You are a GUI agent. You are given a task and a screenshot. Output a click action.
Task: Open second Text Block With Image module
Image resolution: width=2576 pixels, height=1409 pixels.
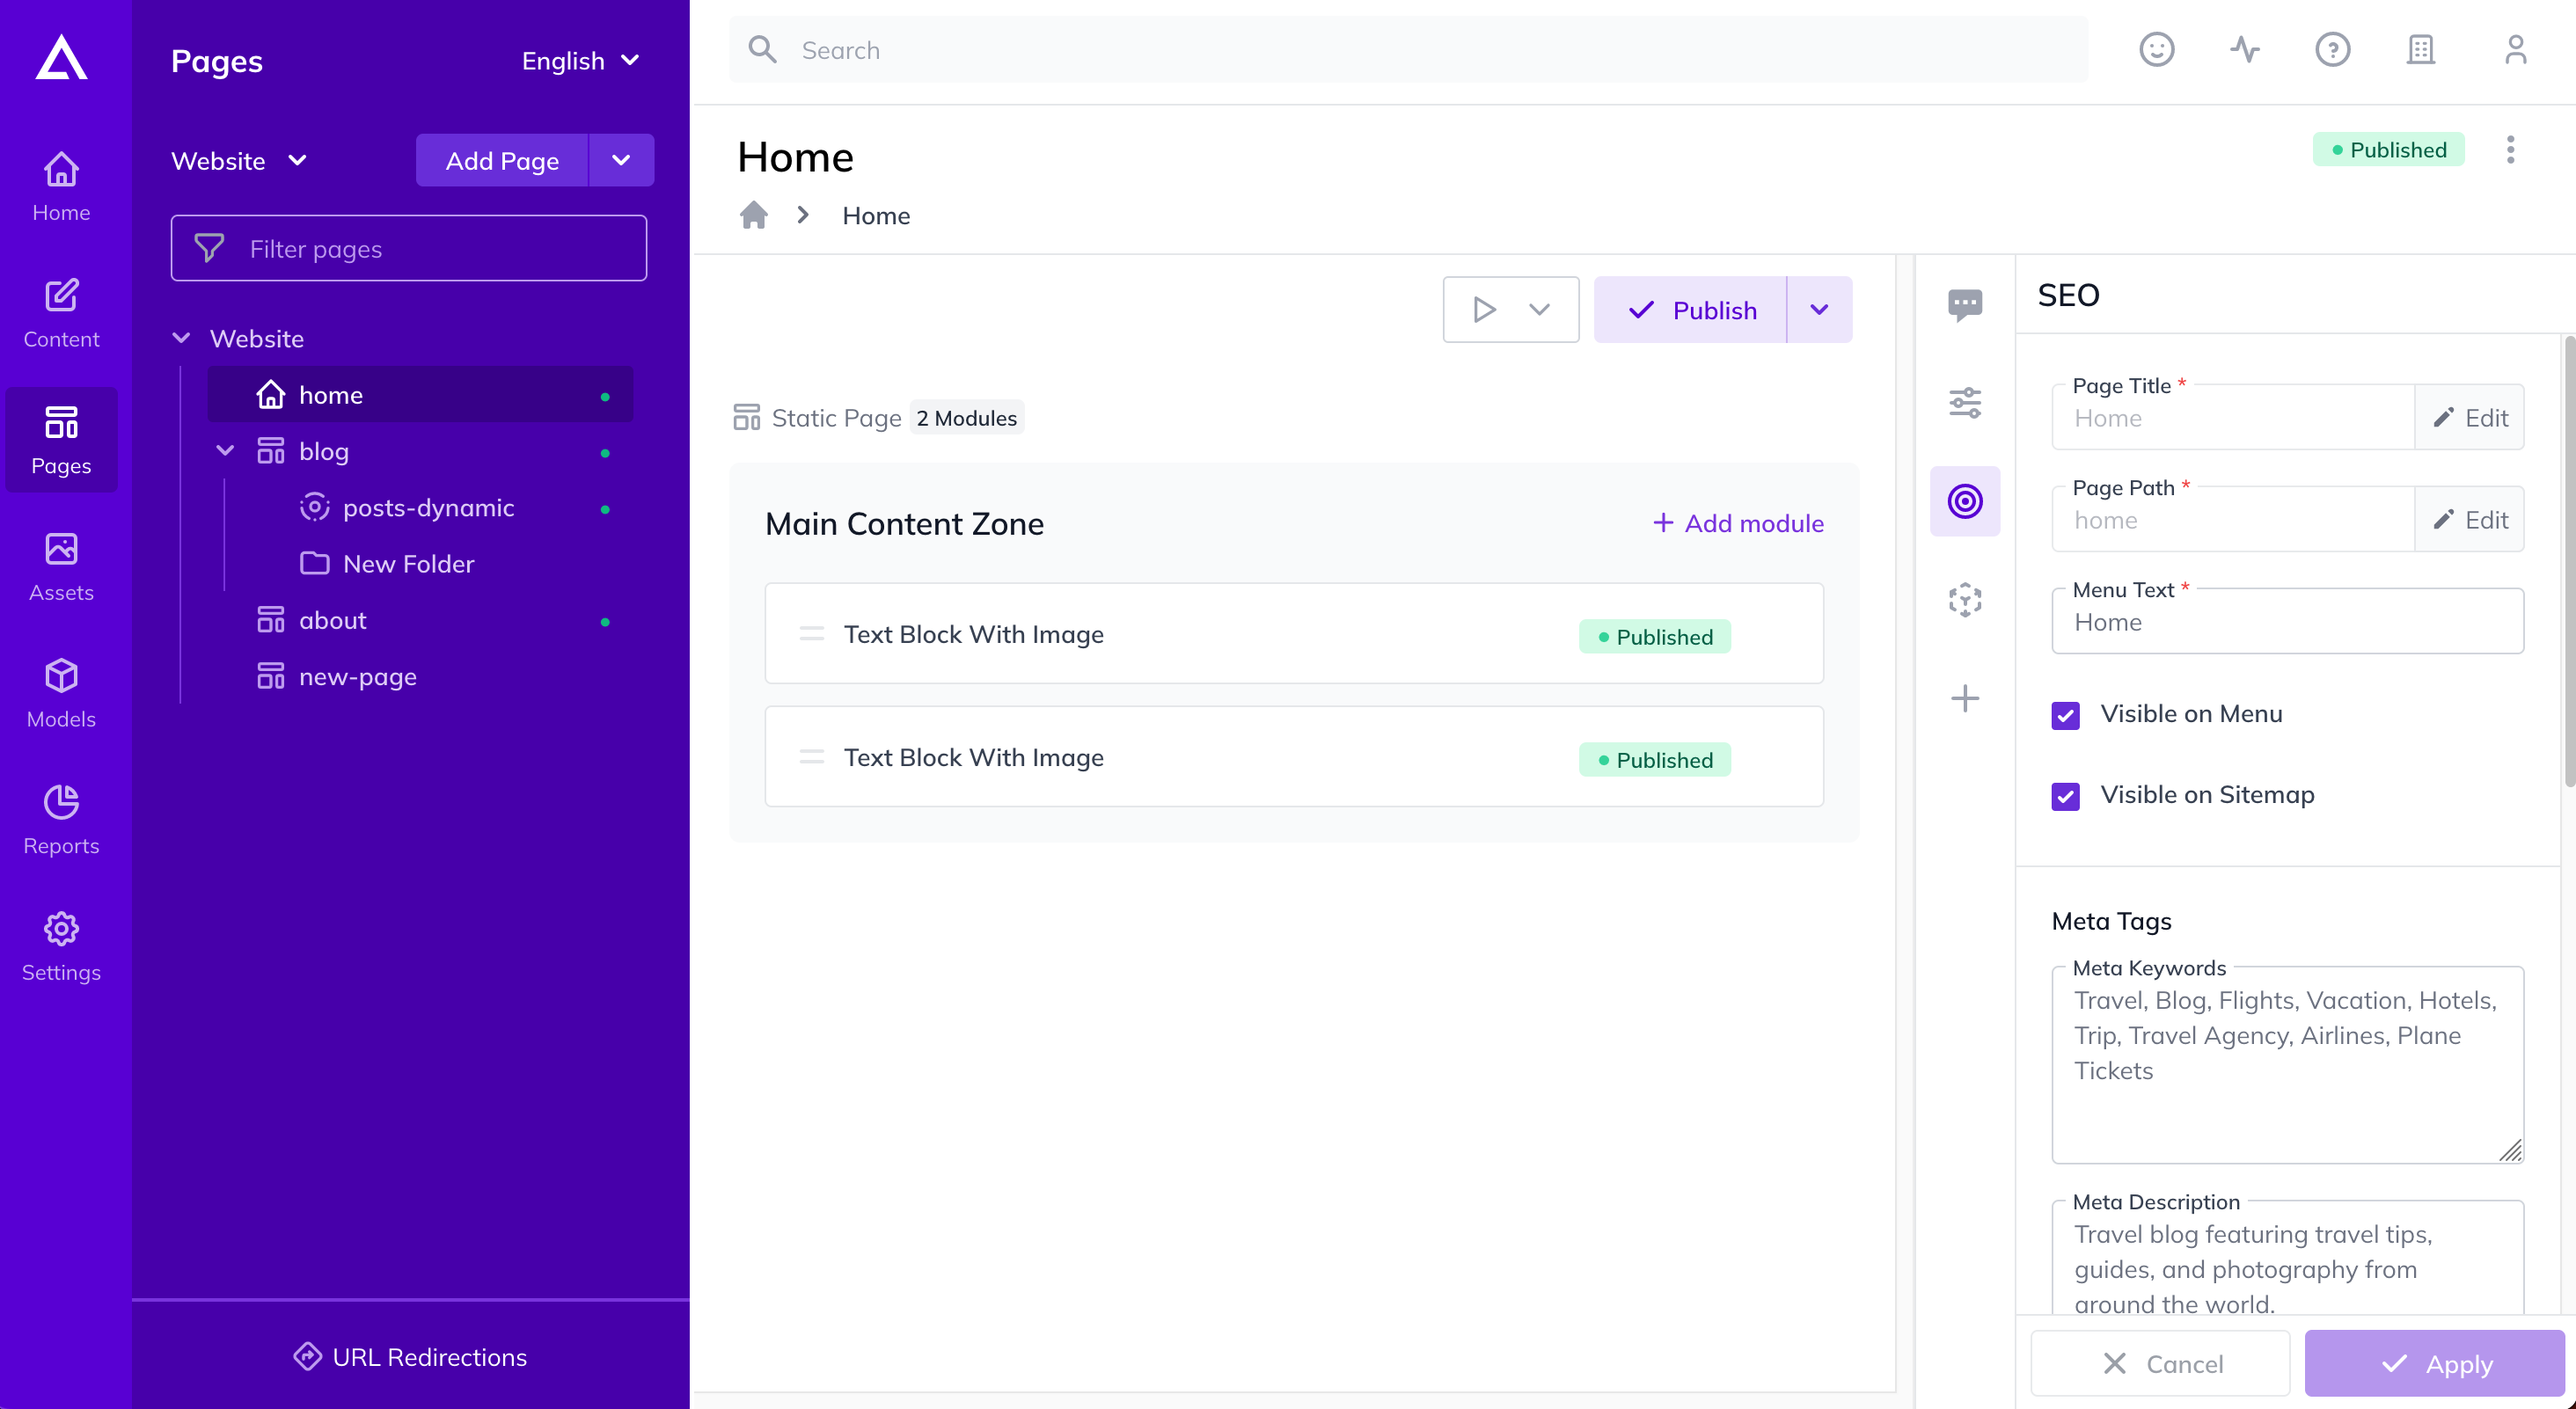(x=1294, y=757)
